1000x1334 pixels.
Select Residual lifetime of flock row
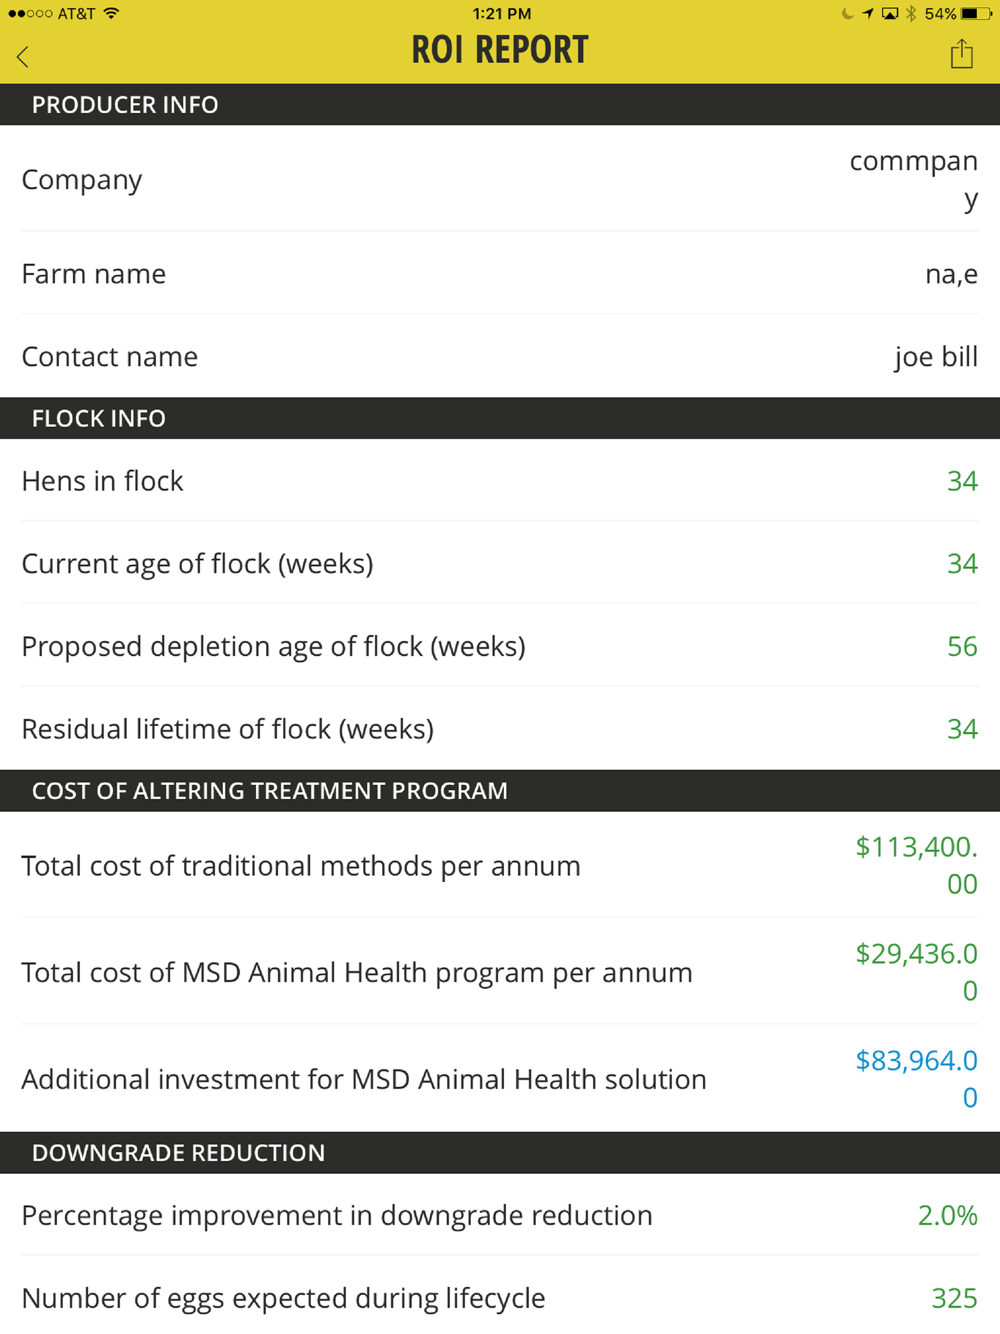(500, 728)
